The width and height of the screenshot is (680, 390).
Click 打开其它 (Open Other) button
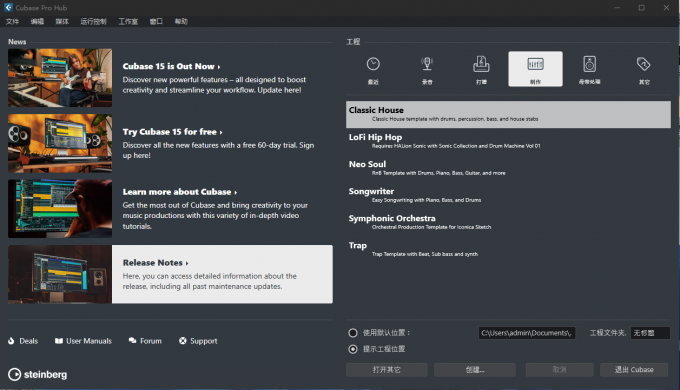coord(387,370)
